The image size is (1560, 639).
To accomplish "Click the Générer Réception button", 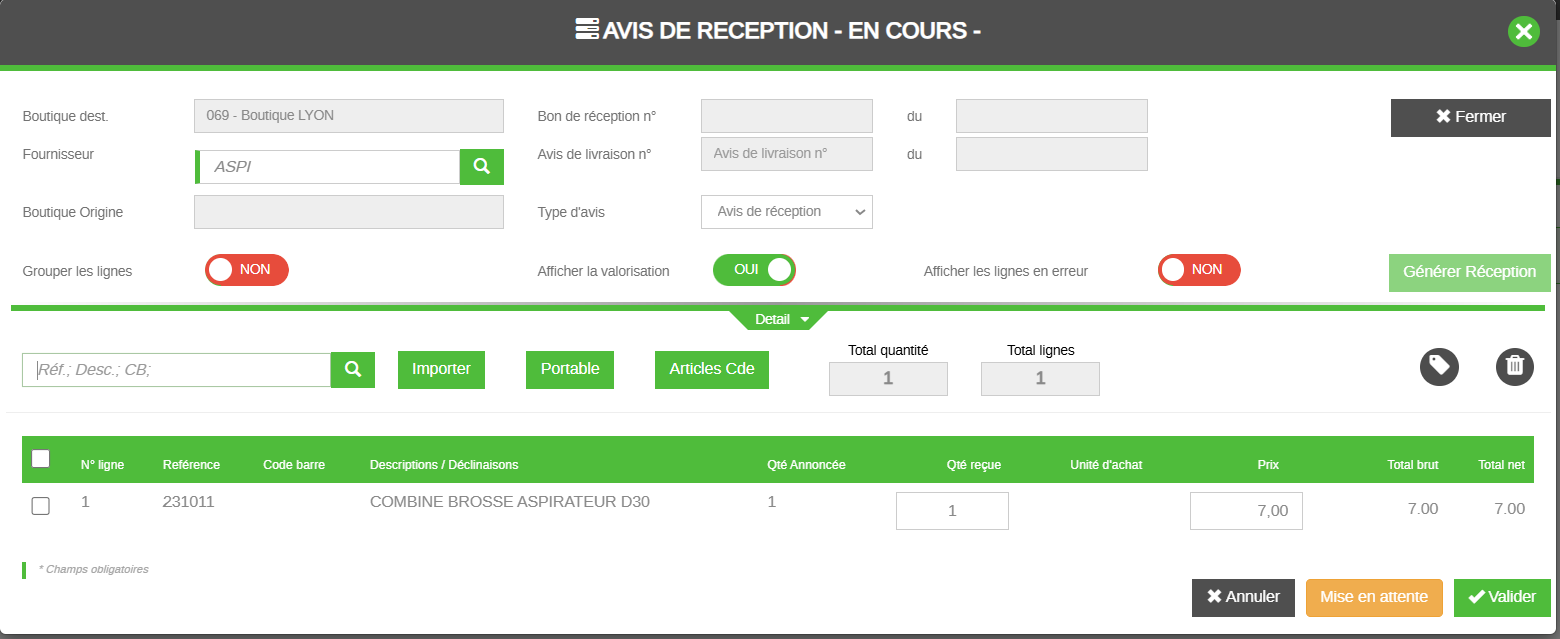I will [x=1470, y=272].
